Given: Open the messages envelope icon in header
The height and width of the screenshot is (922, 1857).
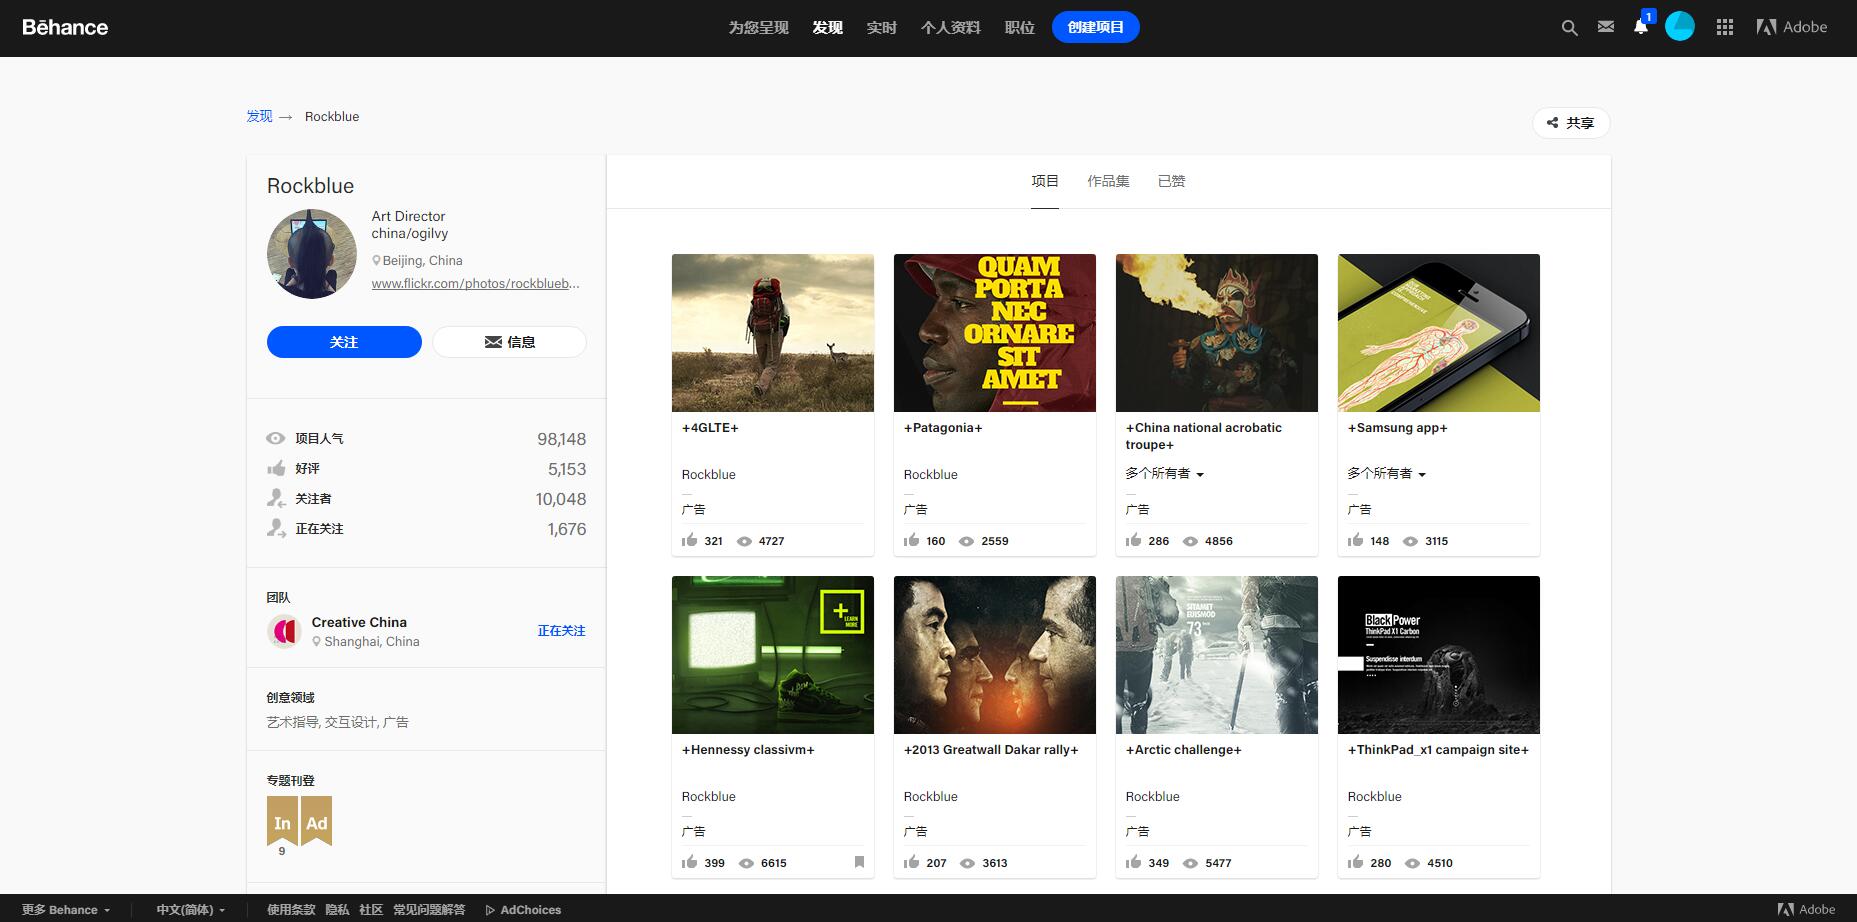Looking at the screenshot, I should click(1606, 27).
